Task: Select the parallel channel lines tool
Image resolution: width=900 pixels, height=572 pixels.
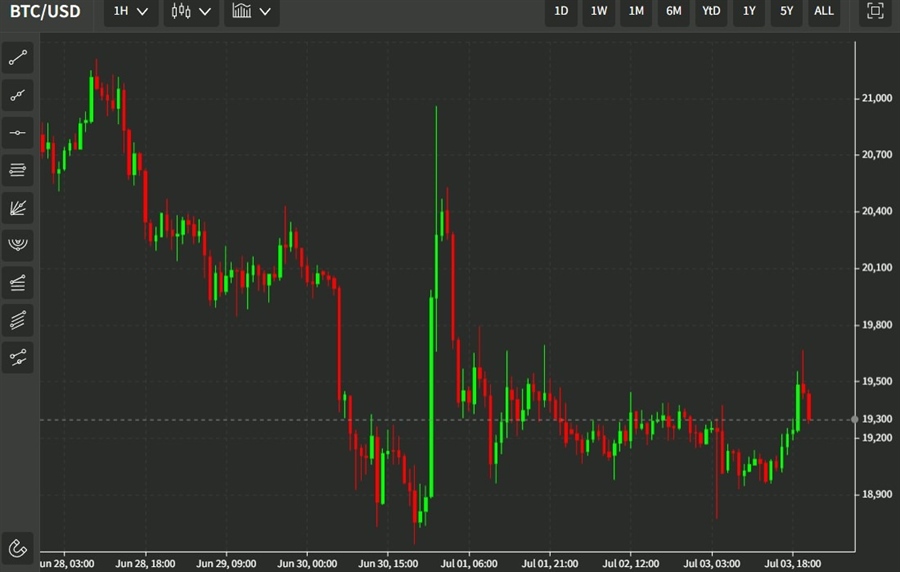Action: (18, 320)
